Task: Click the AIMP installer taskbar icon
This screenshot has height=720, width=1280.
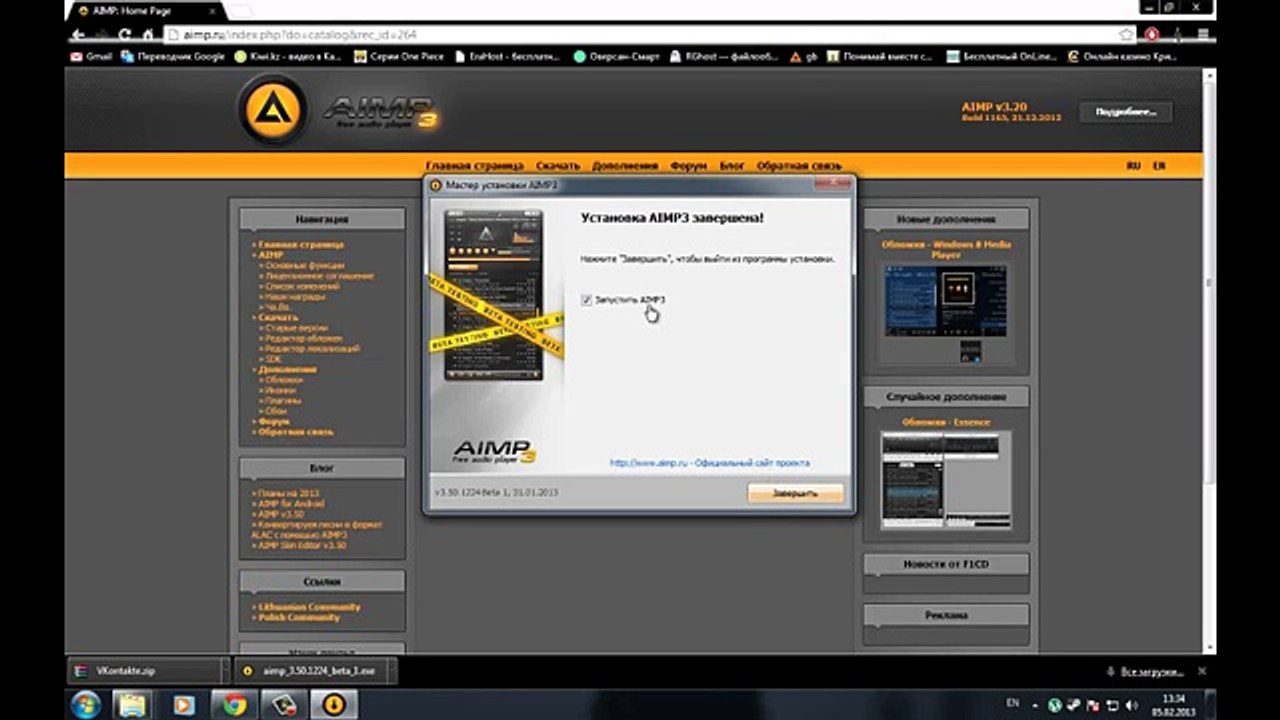Action: pyautogui.click(x=333, y=704)
